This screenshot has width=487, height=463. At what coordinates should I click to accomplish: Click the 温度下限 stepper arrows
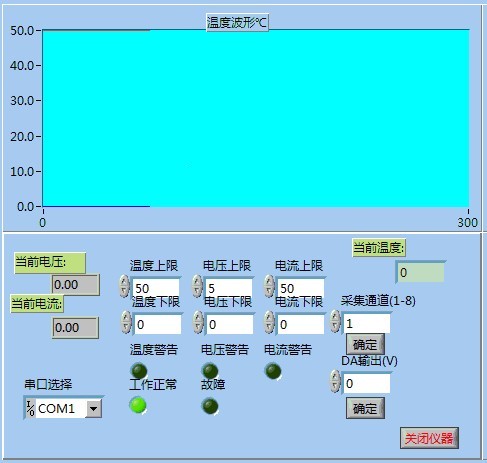coord(126,322)
